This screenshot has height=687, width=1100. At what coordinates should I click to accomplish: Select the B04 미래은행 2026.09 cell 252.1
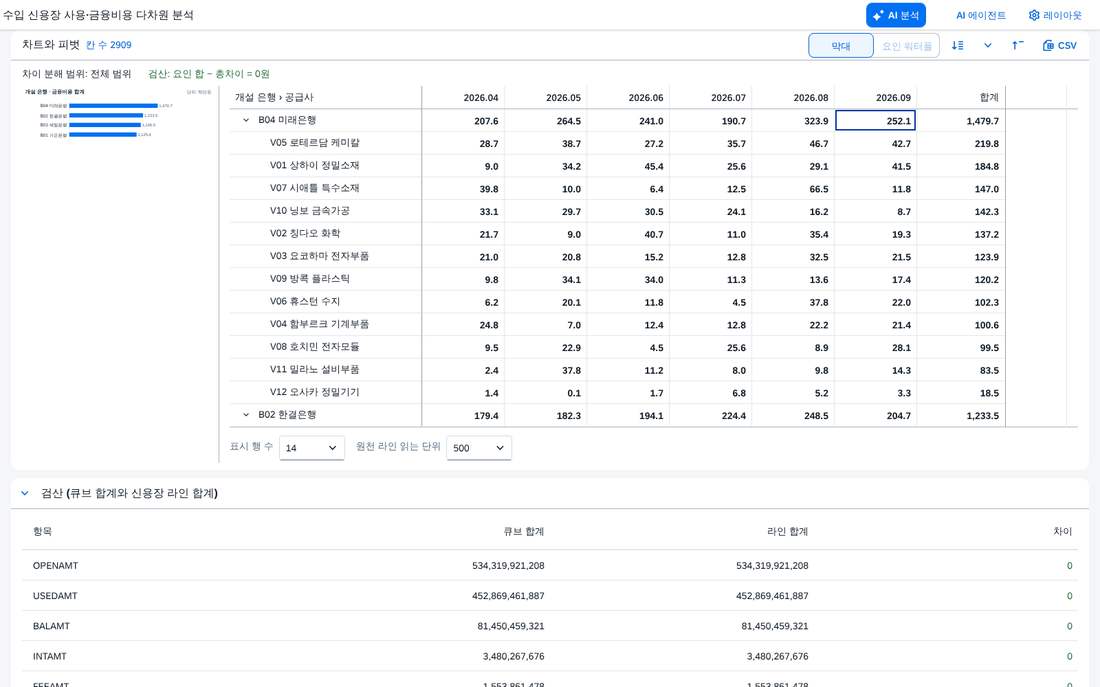coord(876,121)
